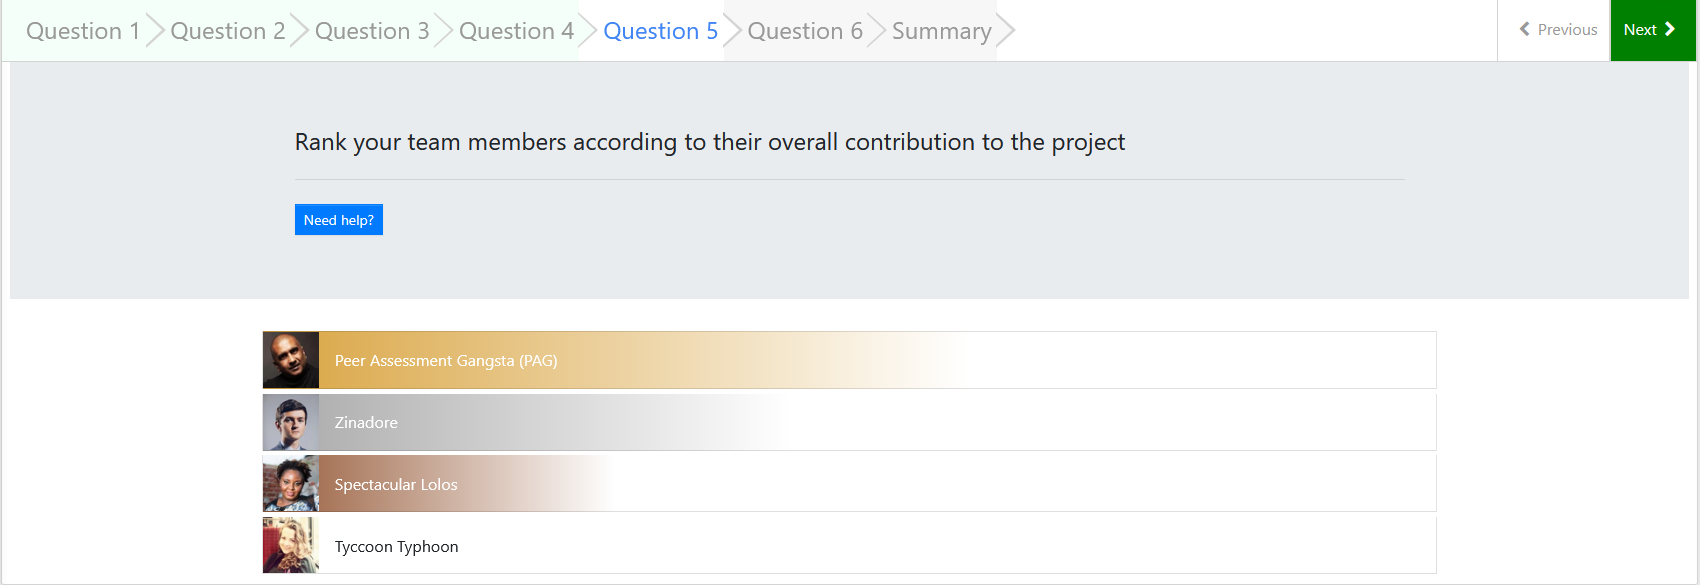Click Tyccoon Typhoon avatar photo
The image size is (1700, 585).
coord(291,546)
